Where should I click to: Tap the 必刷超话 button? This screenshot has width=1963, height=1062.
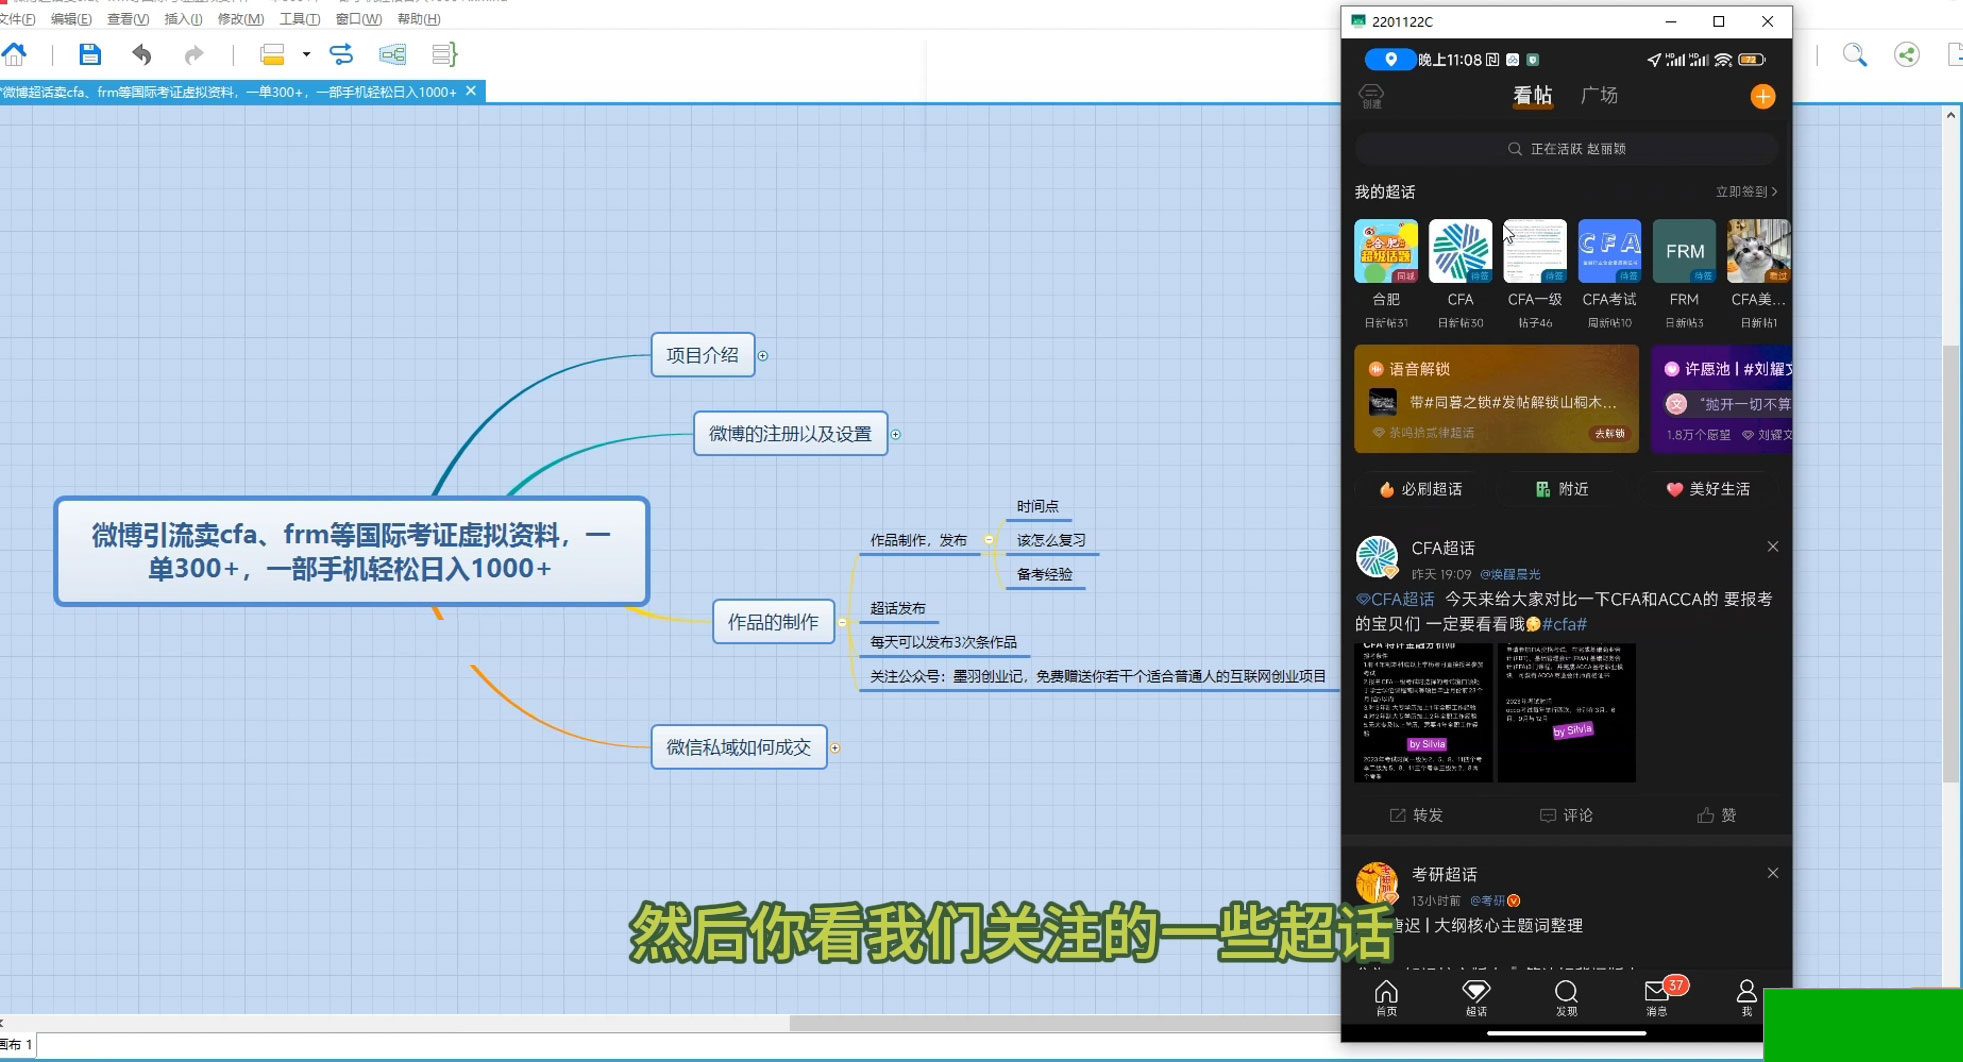click(x=1421, y=489)
